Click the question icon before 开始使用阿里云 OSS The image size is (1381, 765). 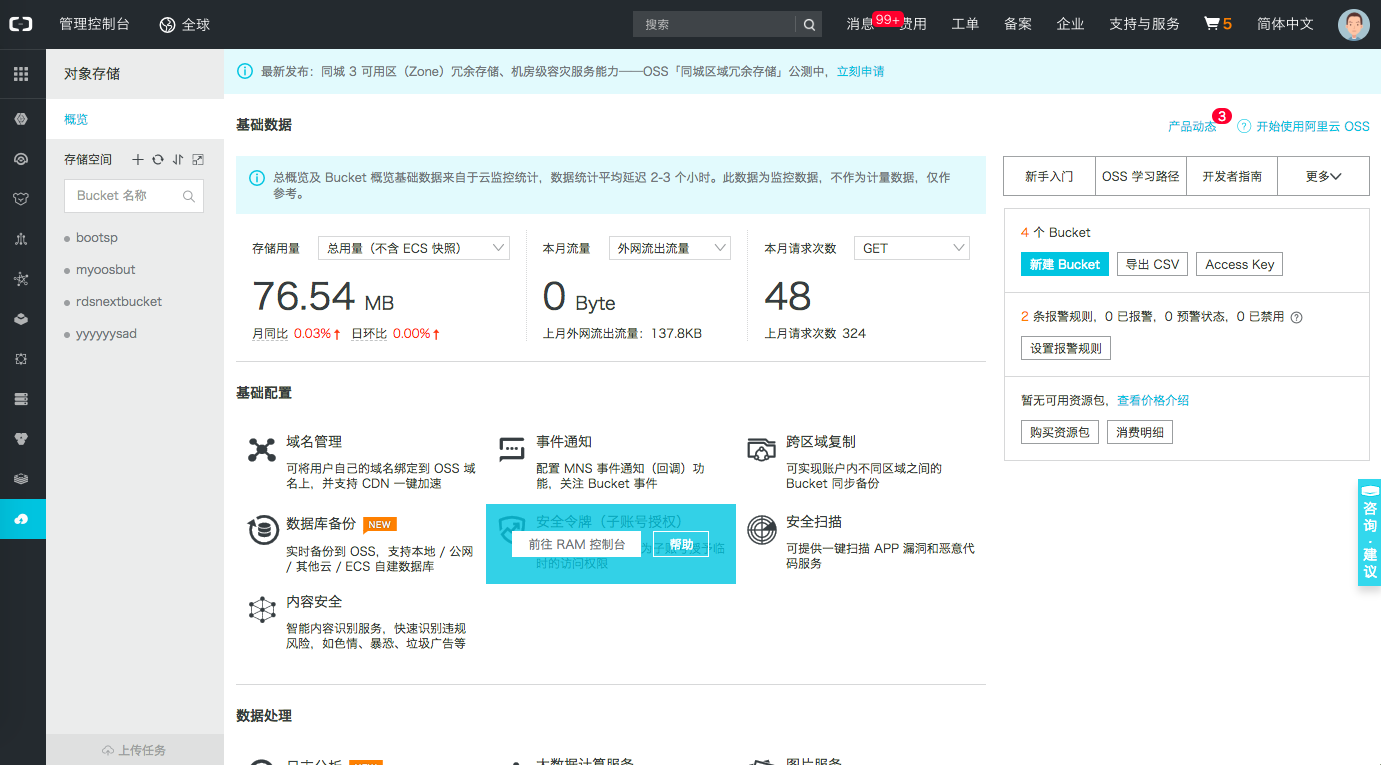pos(1244,126)
